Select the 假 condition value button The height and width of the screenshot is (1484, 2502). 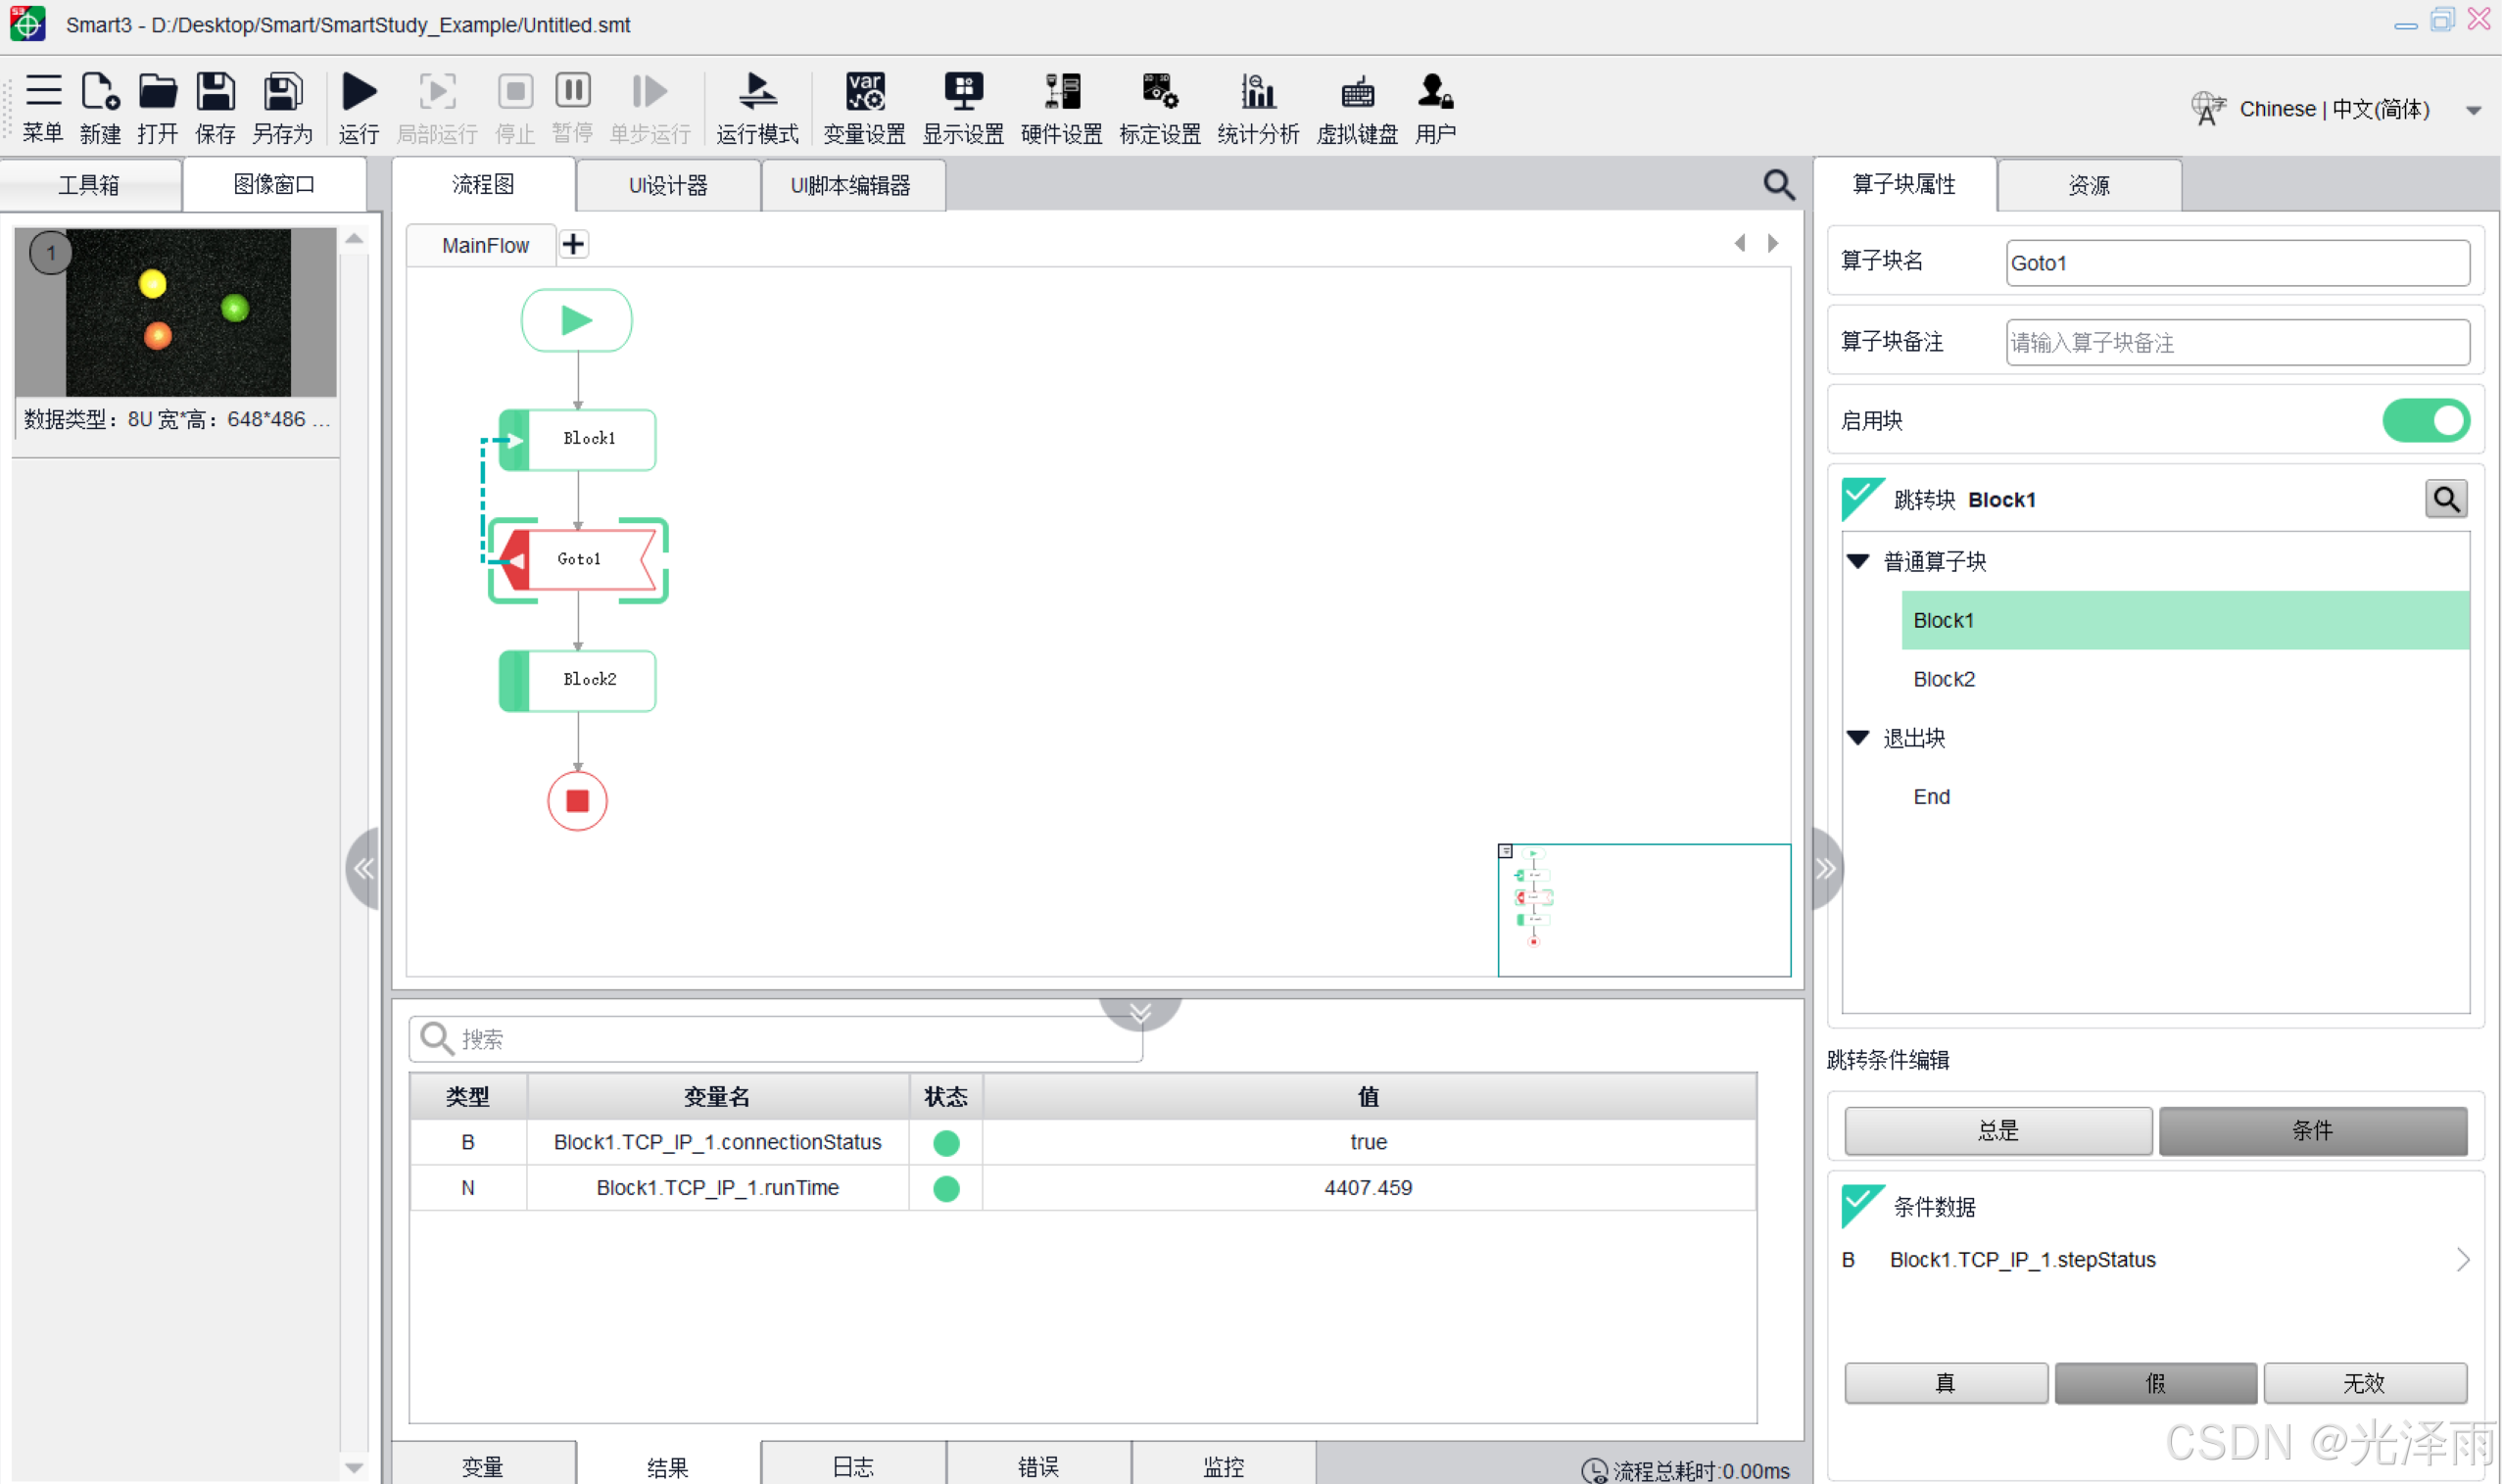tap(2155, 1383)
